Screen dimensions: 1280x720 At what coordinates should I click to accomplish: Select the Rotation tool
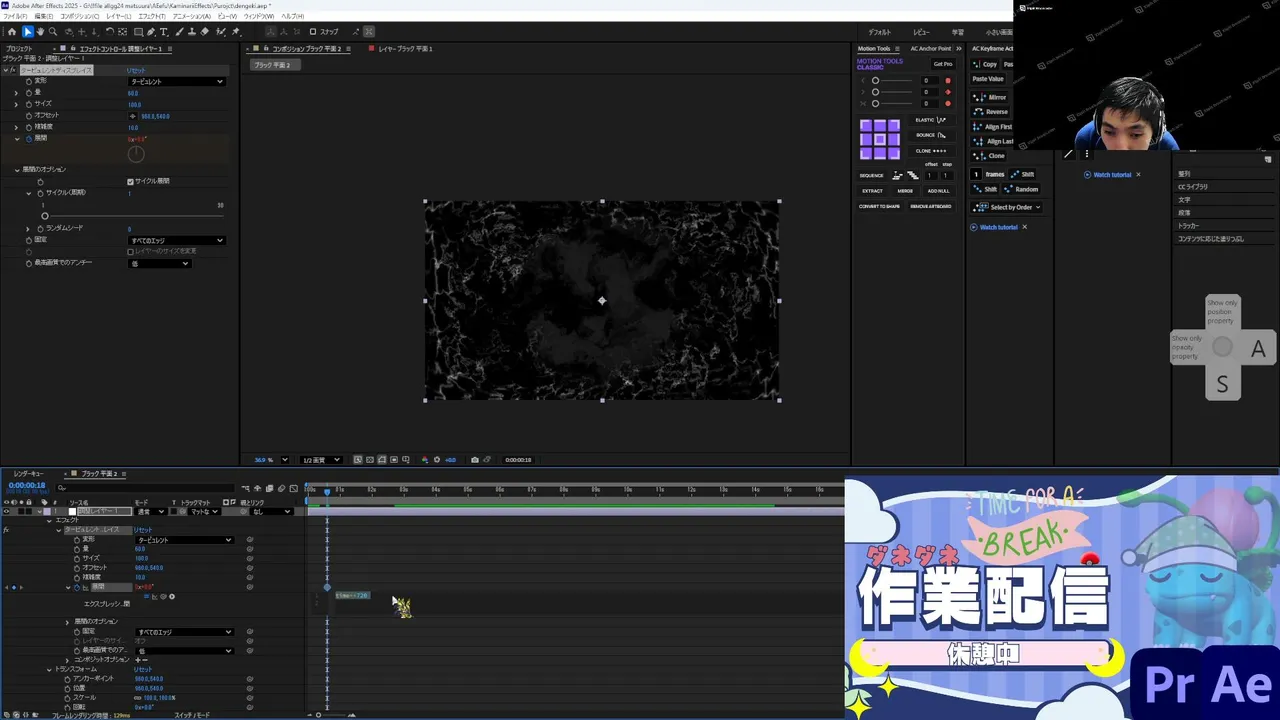109,32
